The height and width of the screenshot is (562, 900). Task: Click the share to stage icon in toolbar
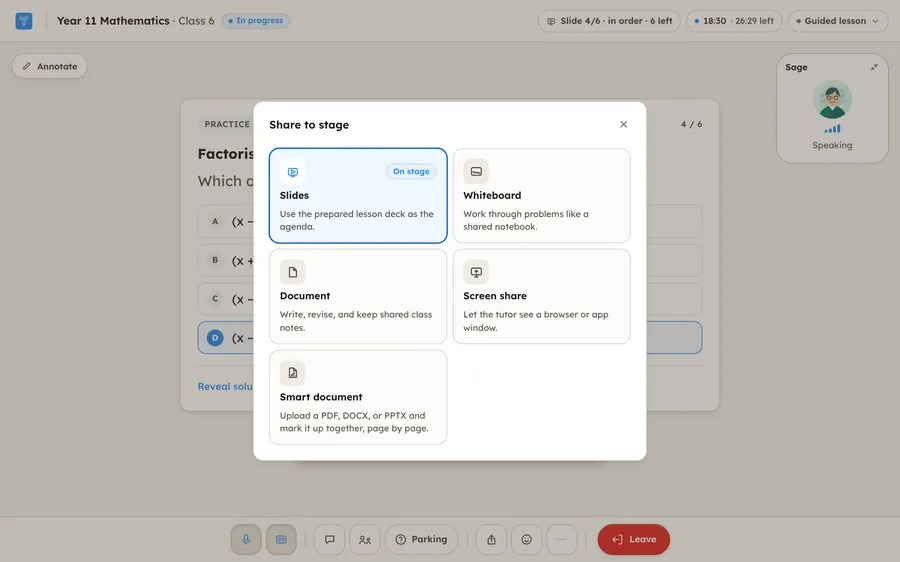pyautogui.click(x=491, y=539)
